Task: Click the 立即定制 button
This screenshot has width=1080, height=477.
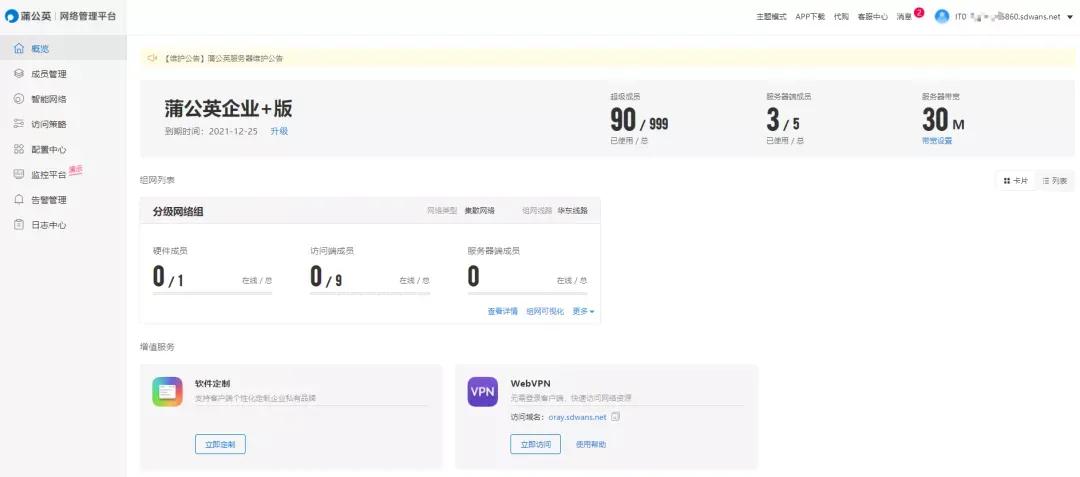Action: 220,445
